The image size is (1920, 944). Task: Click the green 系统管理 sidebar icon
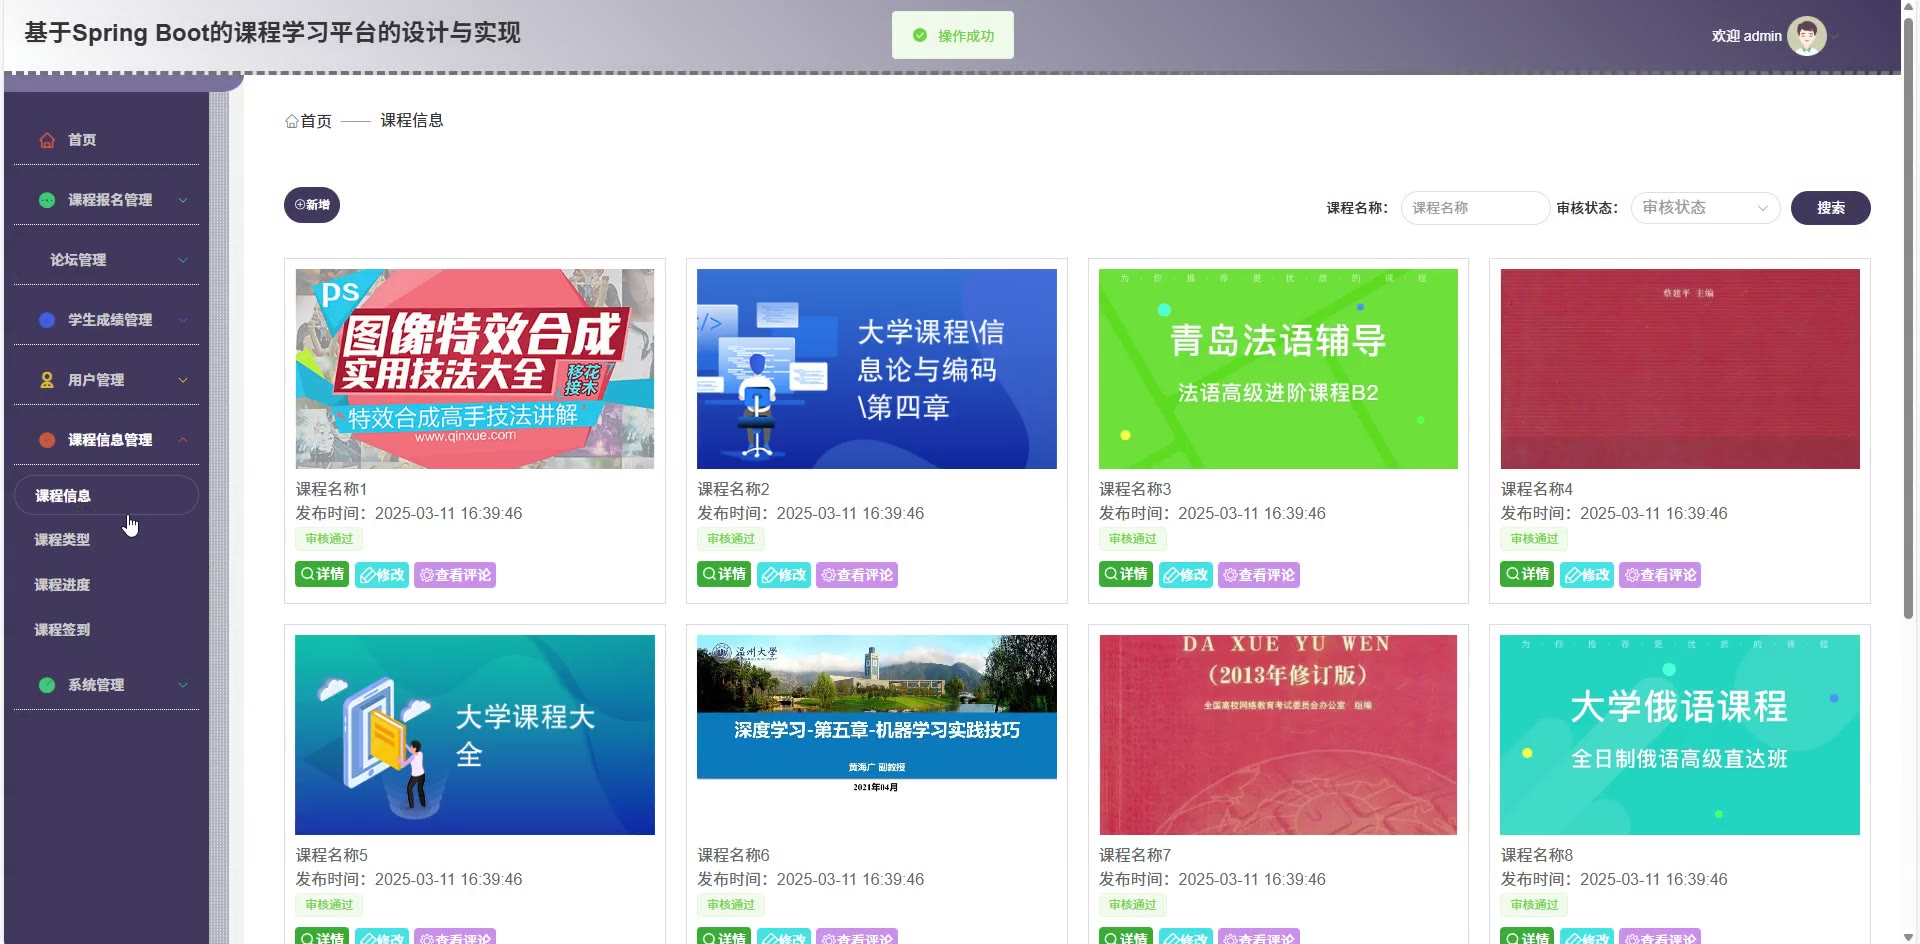(x=47, y=685)
